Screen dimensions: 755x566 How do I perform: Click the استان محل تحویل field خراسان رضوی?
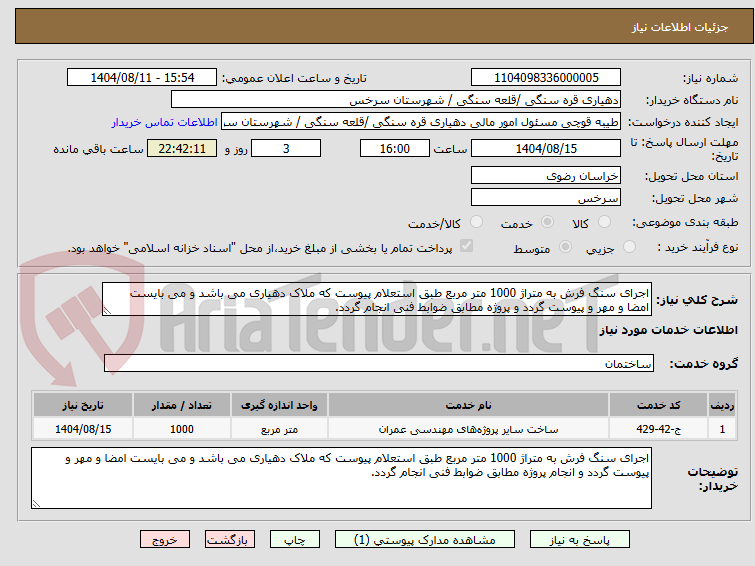point(546,175)
